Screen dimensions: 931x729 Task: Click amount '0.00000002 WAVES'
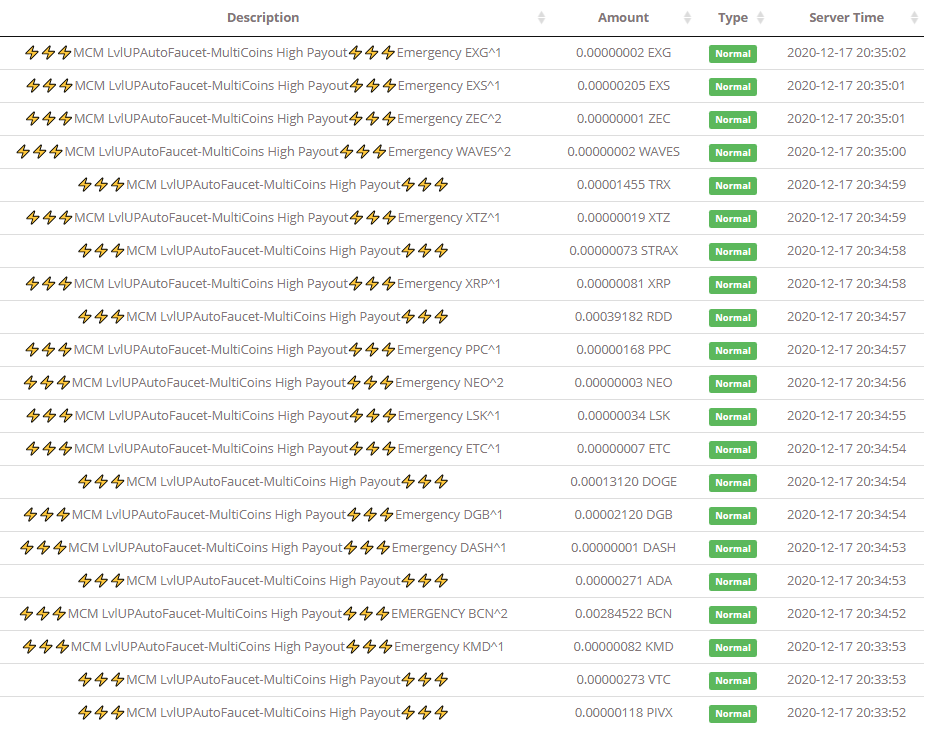[x=623, y=152]
